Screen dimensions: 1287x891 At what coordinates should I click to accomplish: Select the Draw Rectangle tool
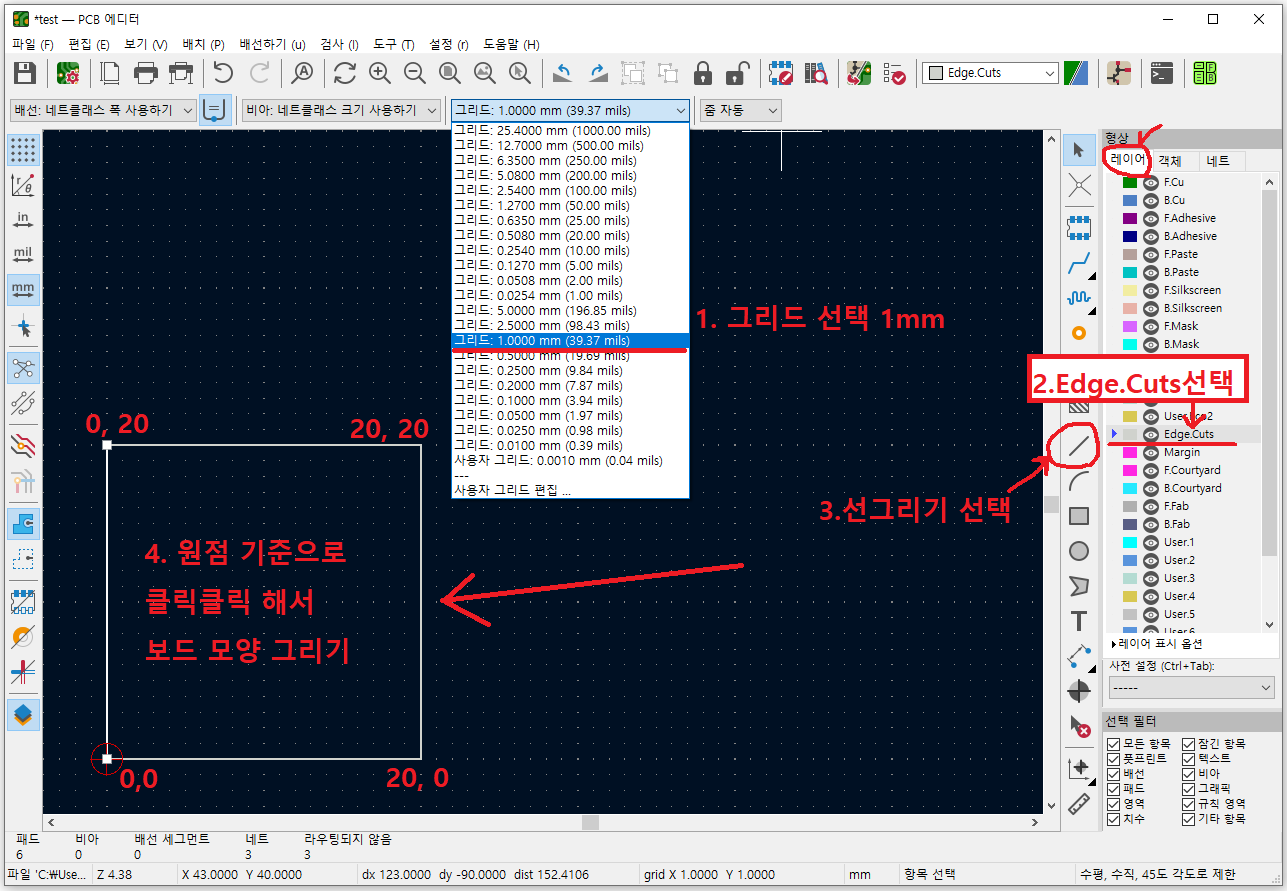(x=1078, y=516)
